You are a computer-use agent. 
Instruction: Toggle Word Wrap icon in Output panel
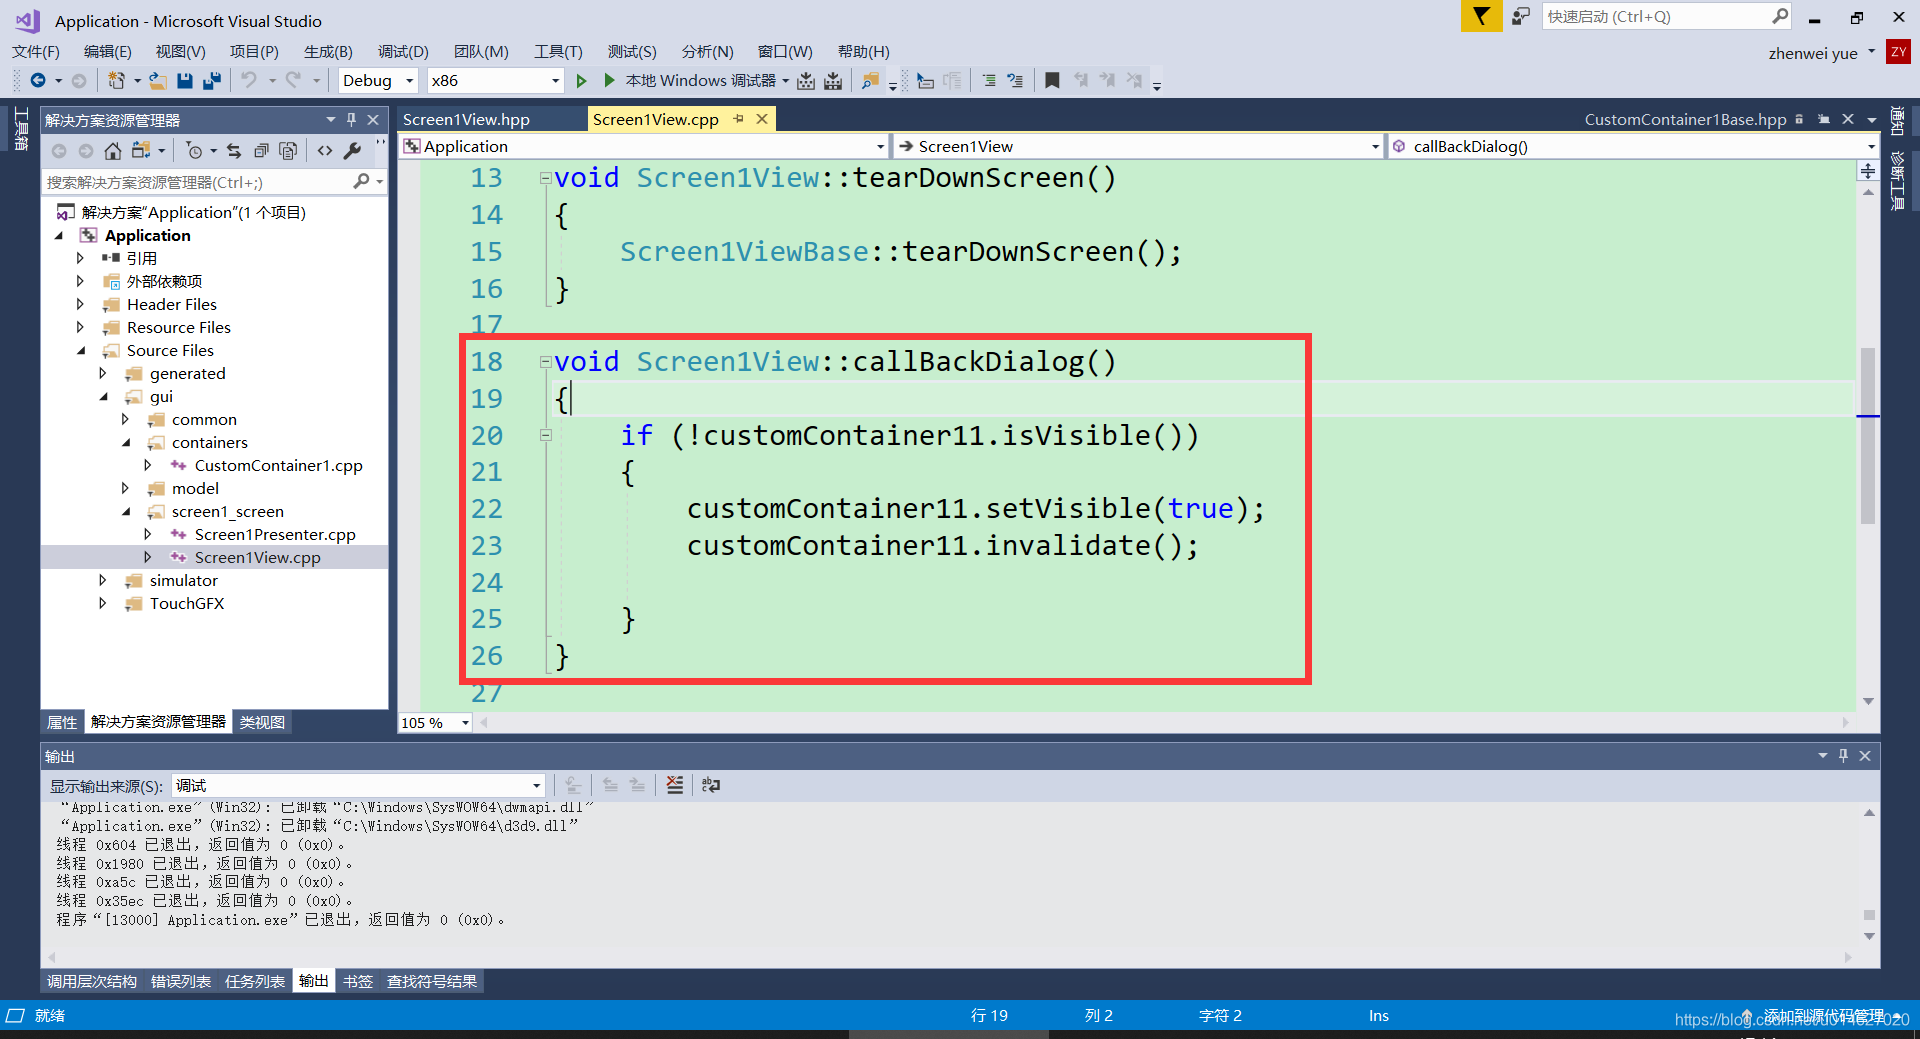pos(711,785)
